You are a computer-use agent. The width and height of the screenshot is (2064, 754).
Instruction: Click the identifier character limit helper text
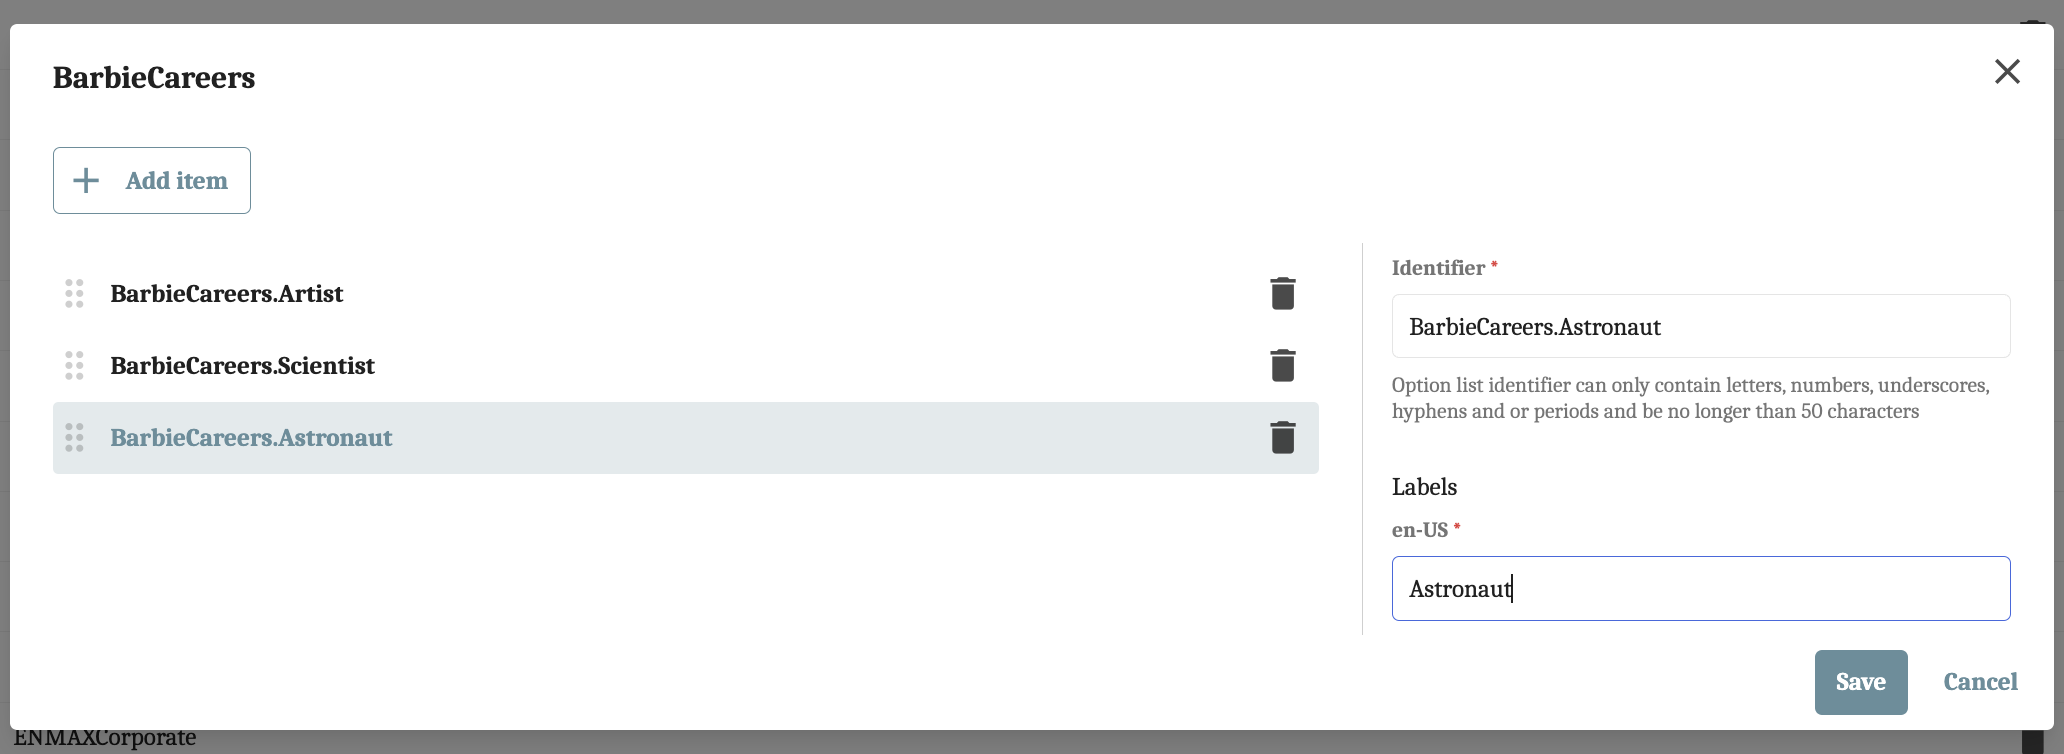[x=1690, y=397]
